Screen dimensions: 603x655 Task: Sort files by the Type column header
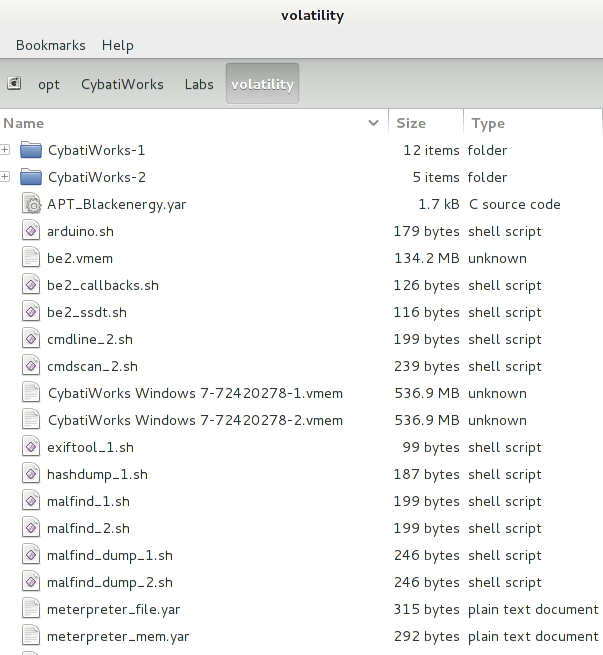pyautogui.click(x=533, y=123)
